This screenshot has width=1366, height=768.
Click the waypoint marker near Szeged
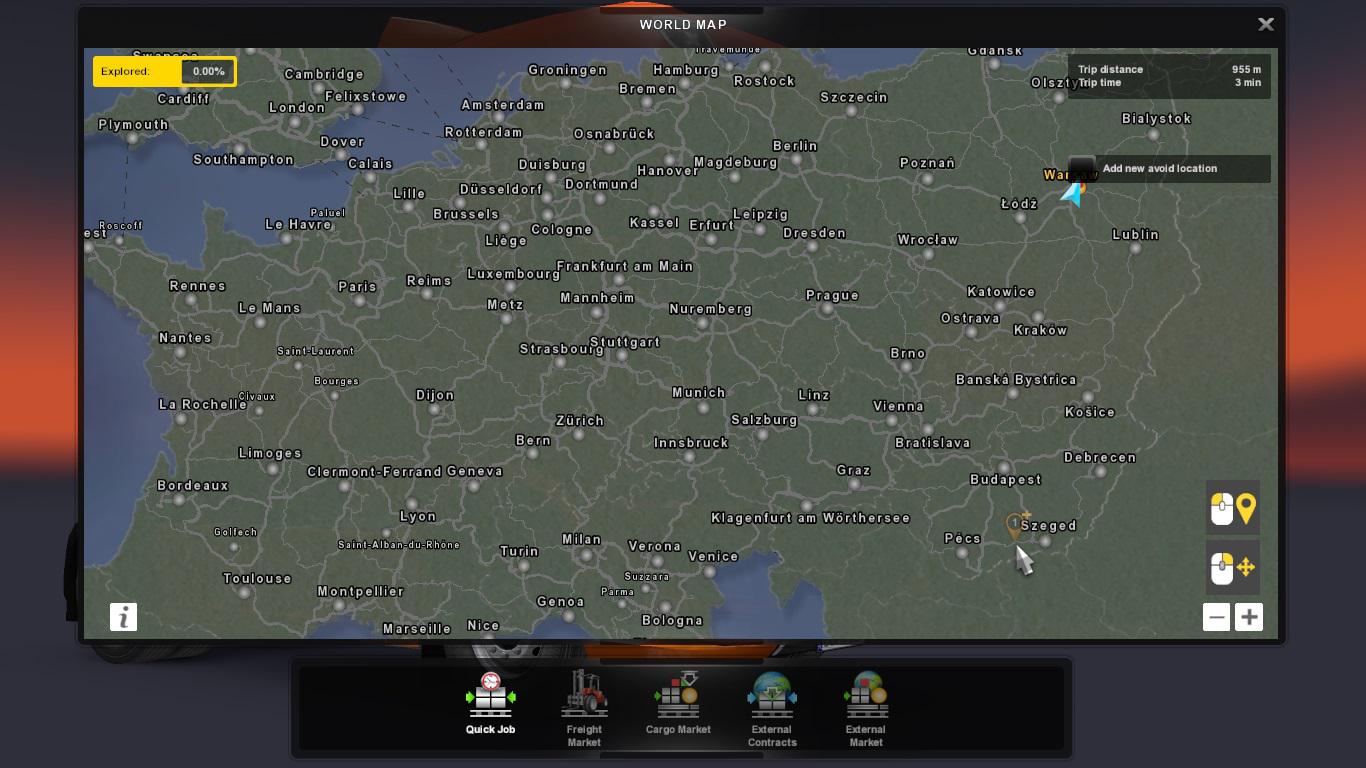tap(1015, 525)
